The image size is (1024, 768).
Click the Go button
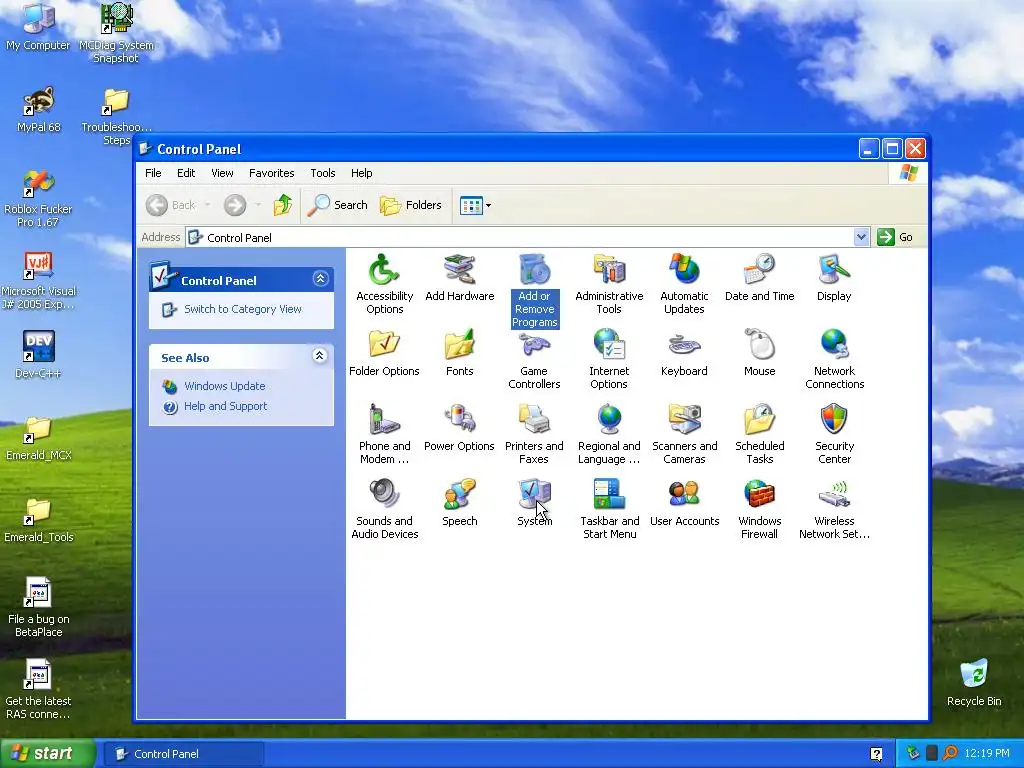click(895, 237)
